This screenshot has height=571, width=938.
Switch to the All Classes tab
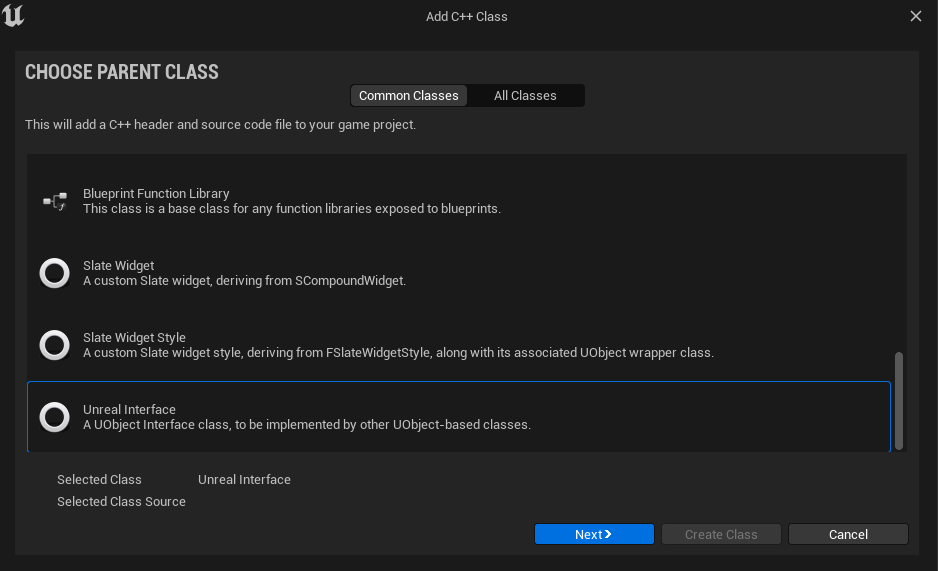click(x=525, y=96)
